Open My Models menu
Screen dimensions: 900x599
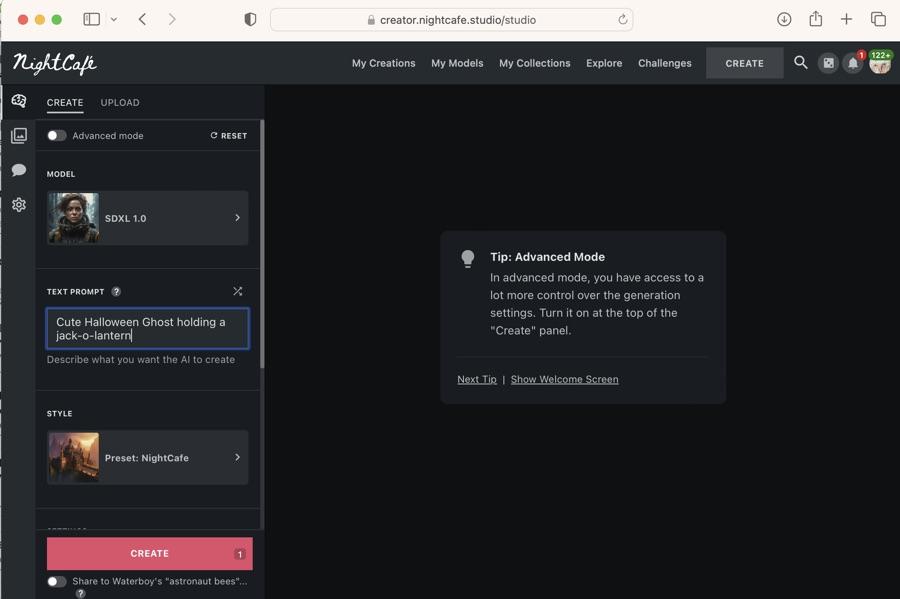point(457,63)
